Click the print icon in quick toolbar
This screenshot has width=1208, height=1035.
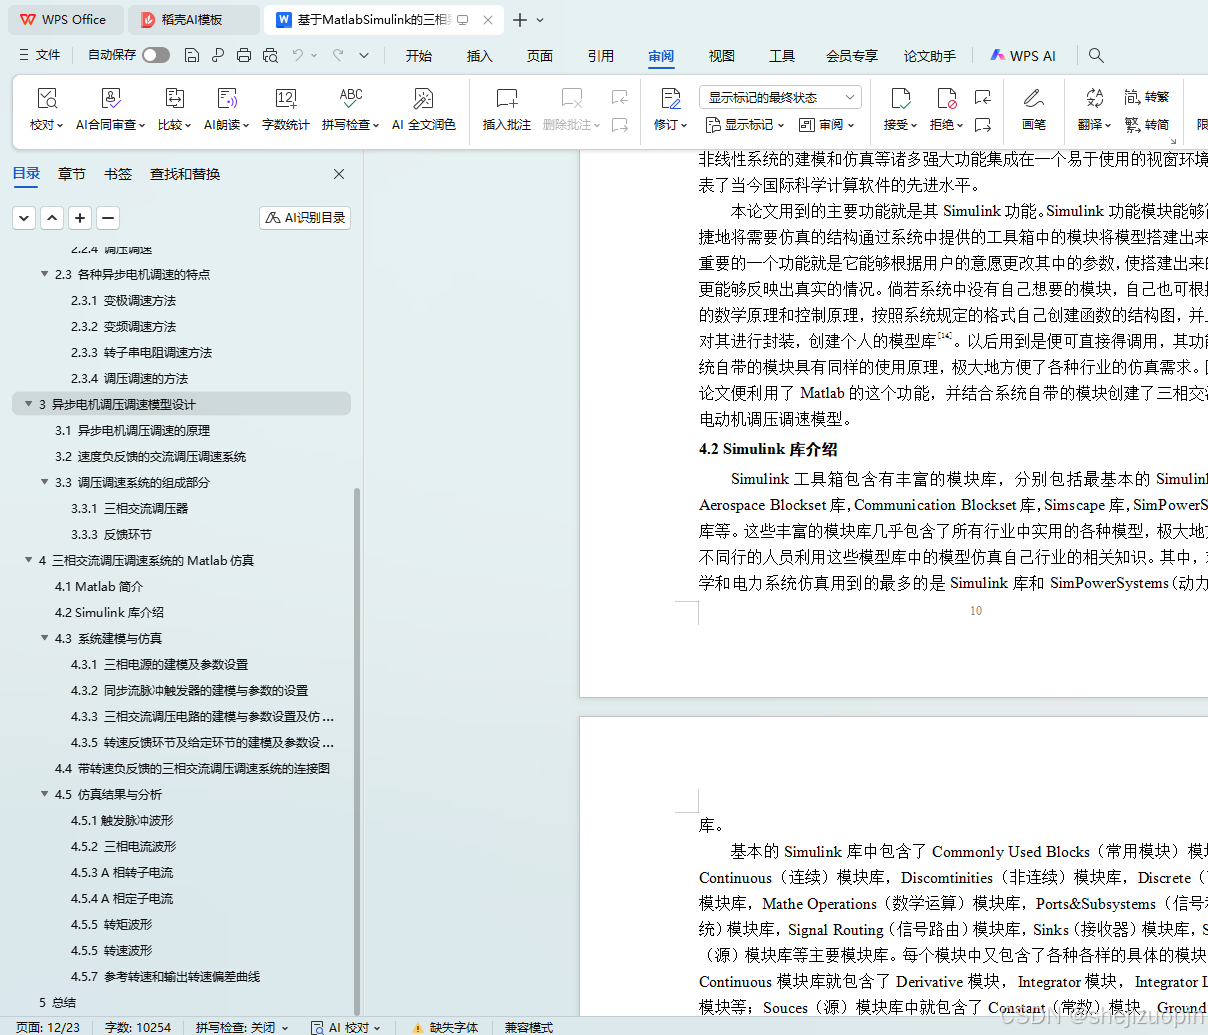(244, 55)
